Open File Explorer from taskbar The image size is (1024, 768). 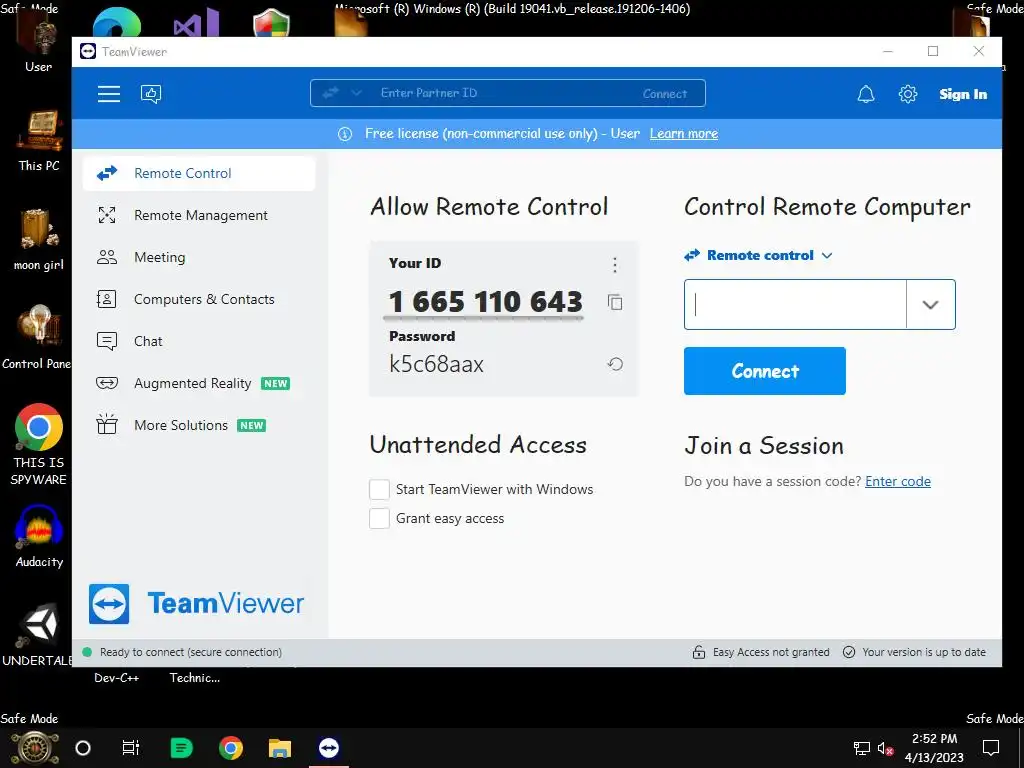tap(280, 748)
